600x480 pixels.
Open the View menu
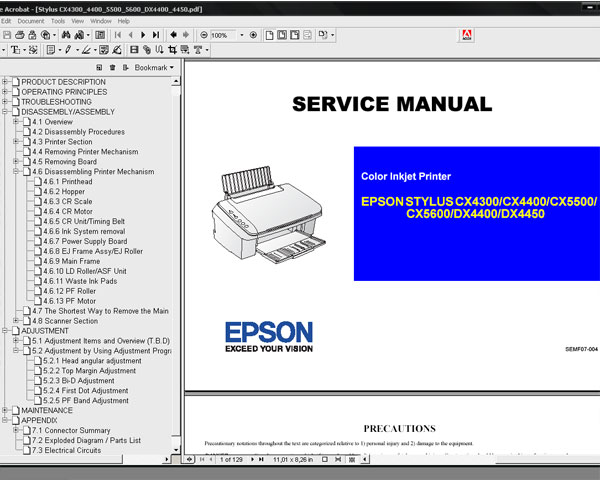pos(78,21)
